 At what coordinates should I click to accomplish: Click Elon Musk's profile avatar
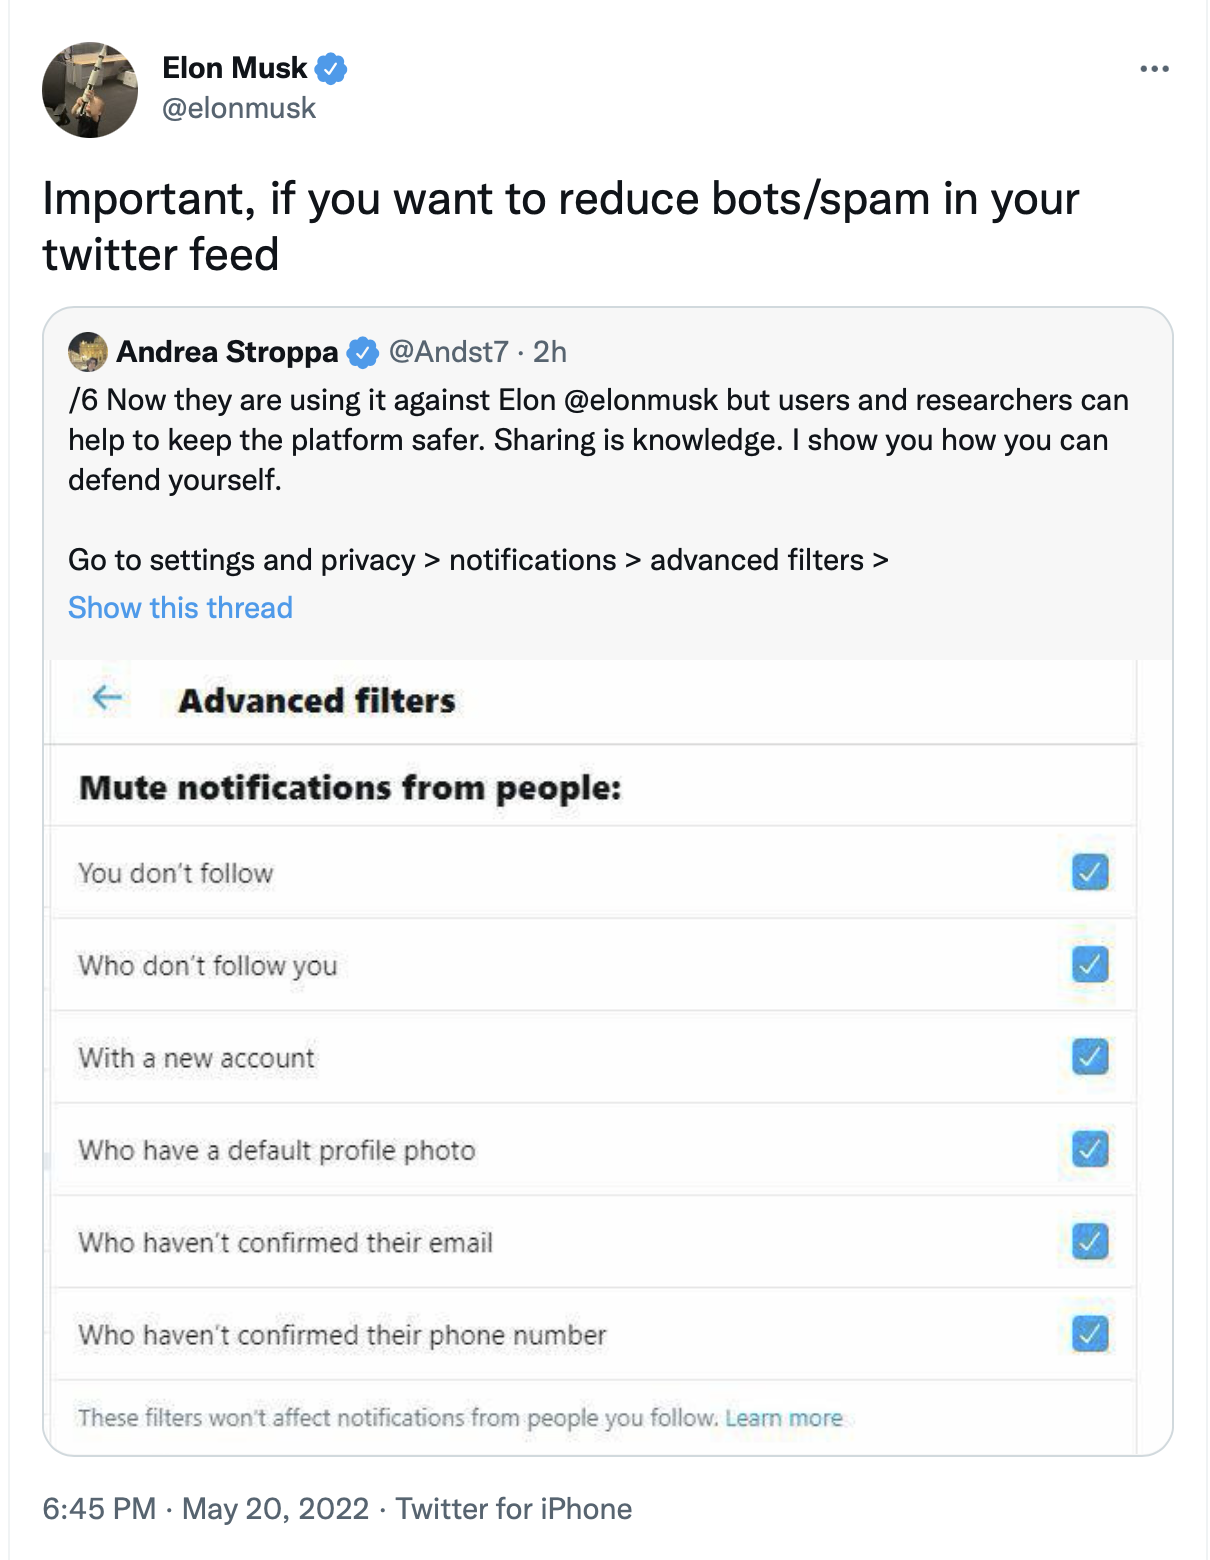tap(90, 90)
